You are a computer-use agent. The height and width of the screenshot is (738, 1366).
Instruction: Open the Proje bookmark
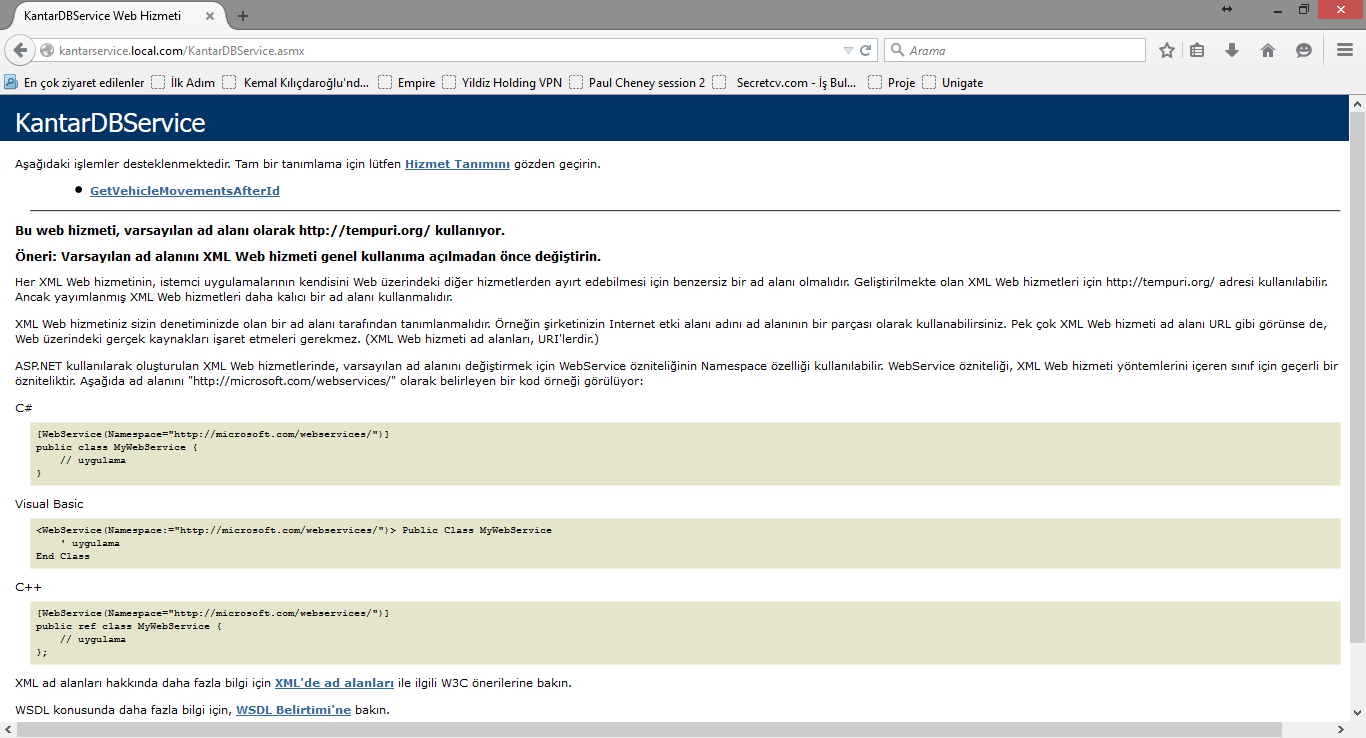point(892,83)
